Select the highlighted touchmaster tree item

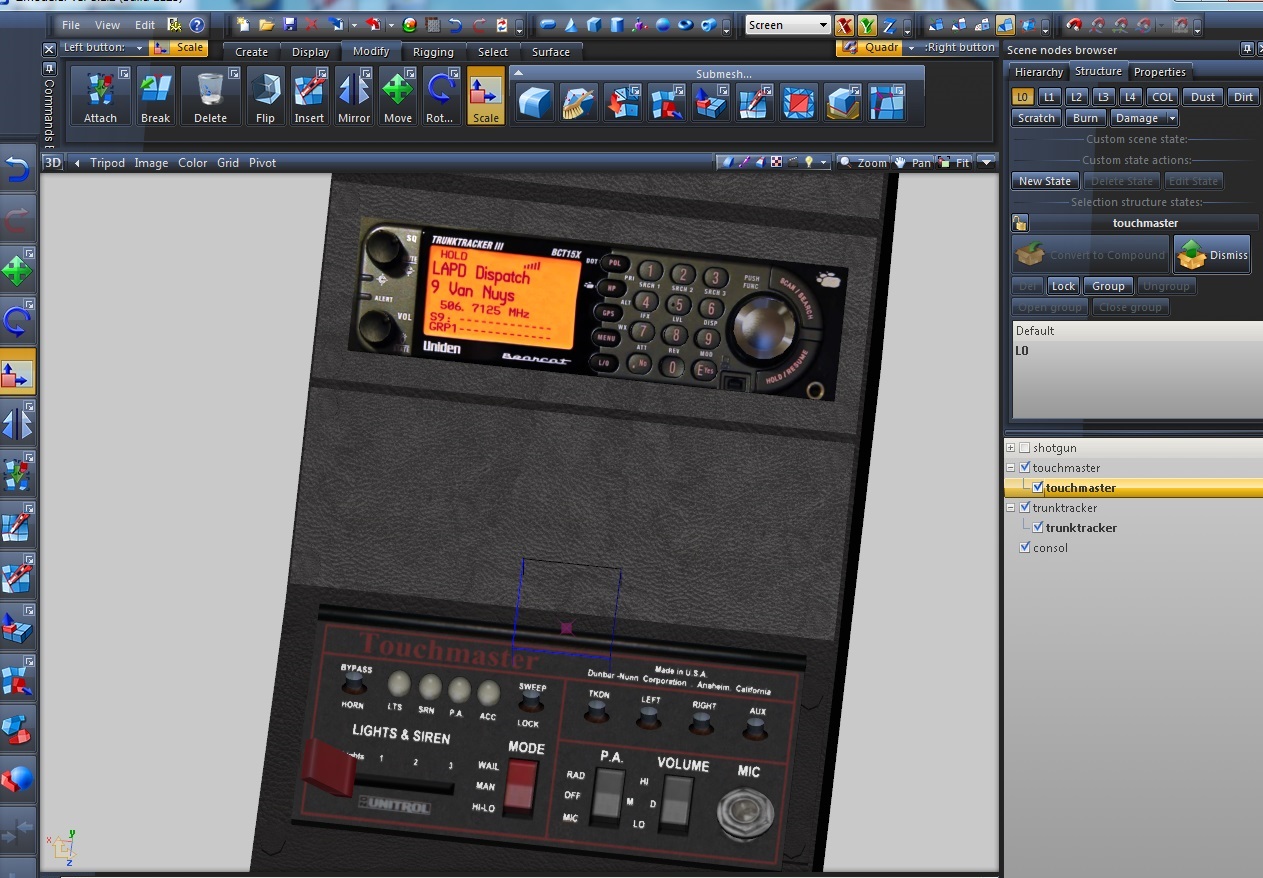[x=1080, y=488]
